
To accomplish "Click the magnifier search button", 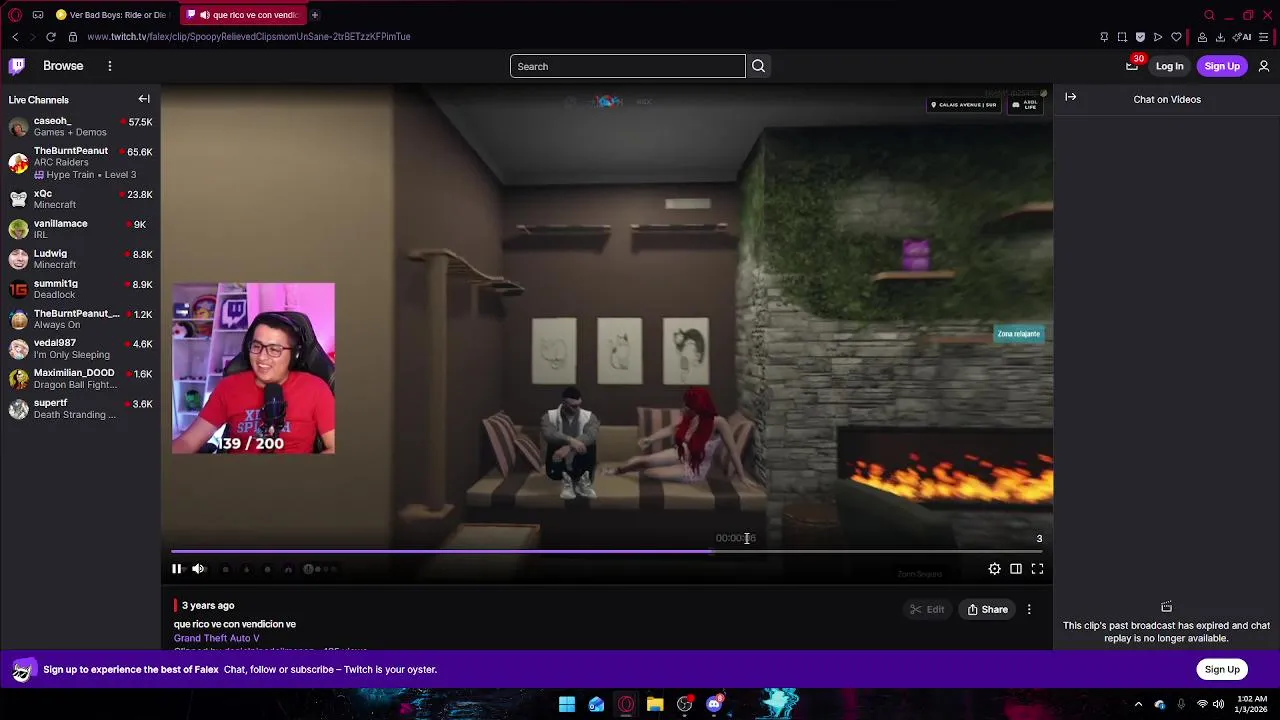I will click(758, 66).
